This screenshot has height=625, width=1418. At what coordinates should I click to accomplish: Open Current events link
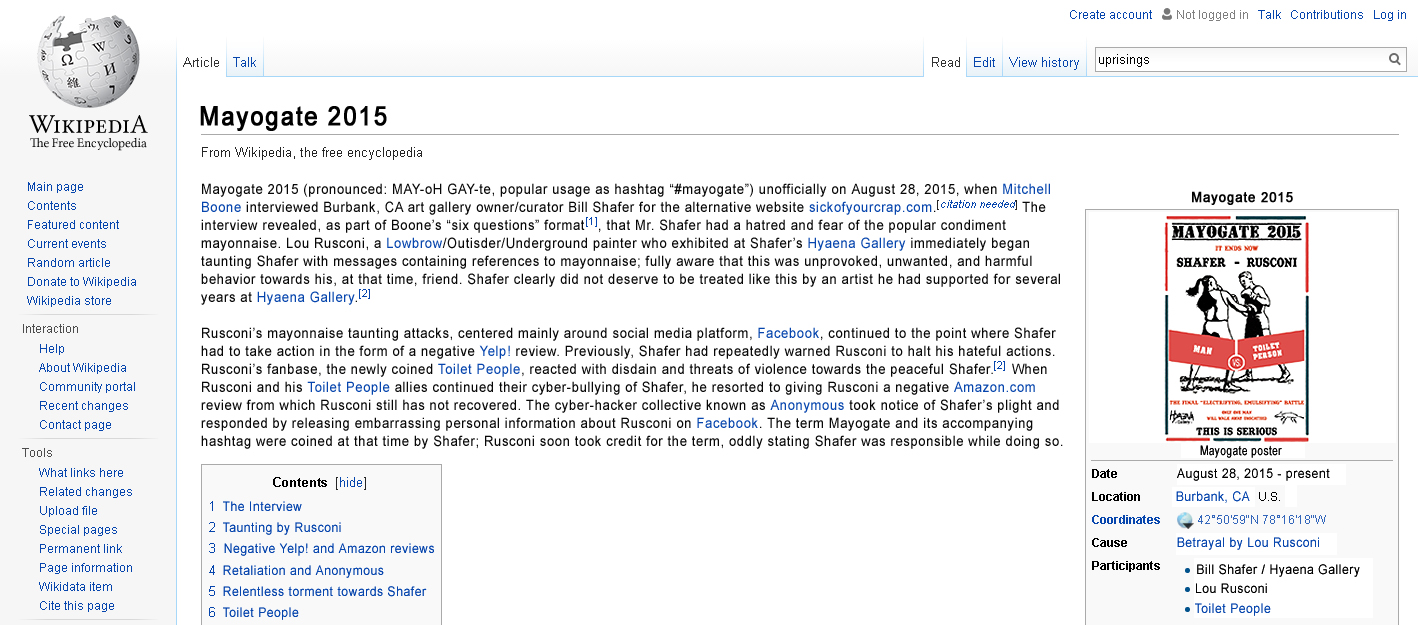[x=67, y=244]
